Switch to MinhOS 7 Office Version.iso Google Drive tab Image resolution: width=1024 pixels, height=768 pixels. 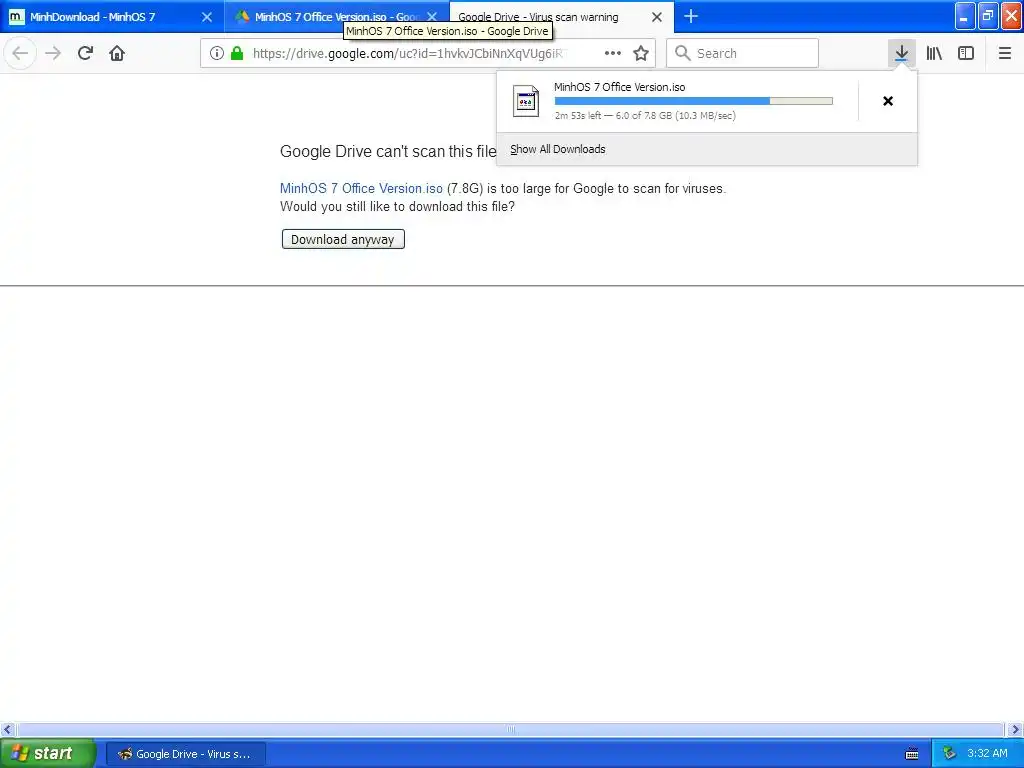click(x=327, y=12)
